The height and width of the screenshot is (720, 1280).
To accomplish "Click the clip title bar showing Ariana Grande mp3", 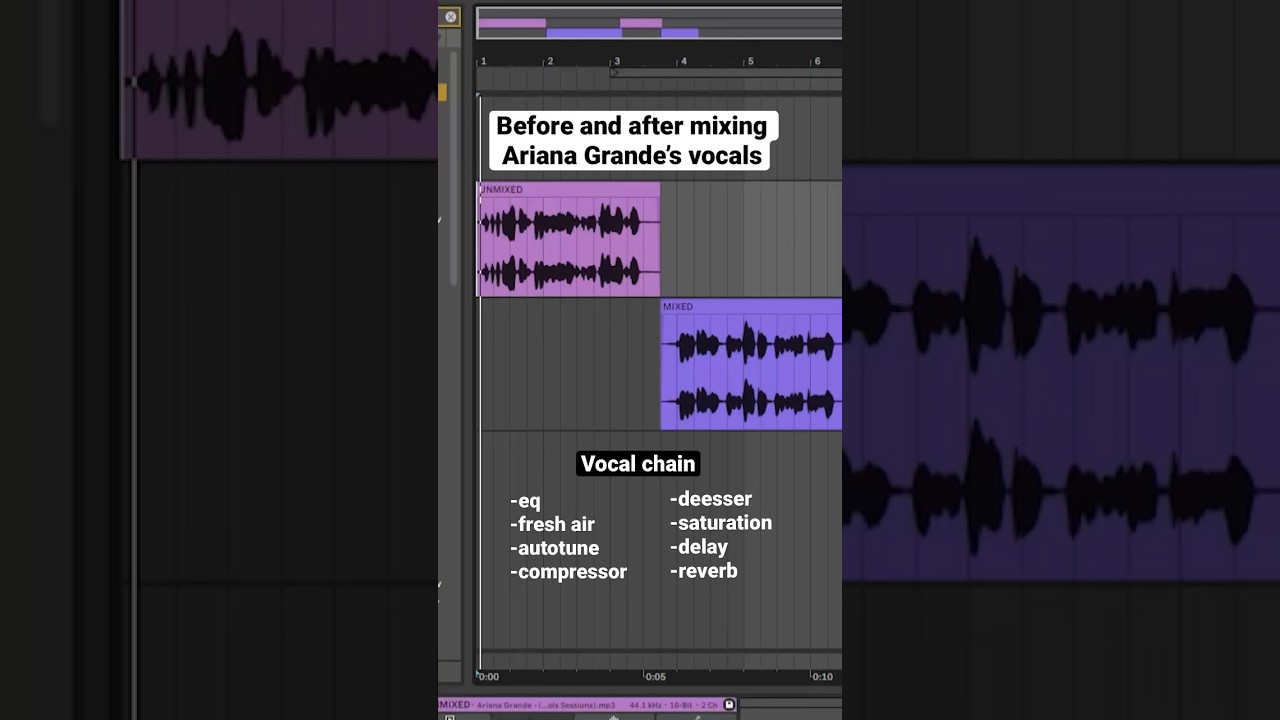I will point(588,705).
